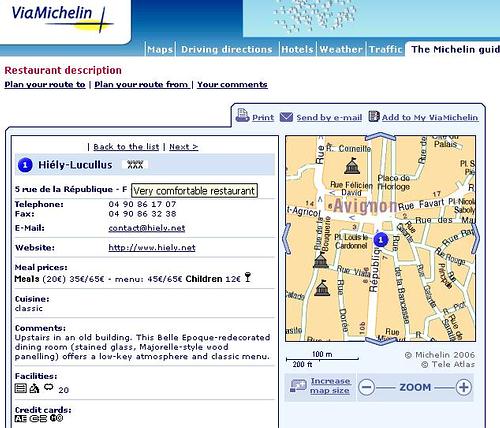Click the Increase map size link
The height and width of the screenshot is (428, 500).
330,386
